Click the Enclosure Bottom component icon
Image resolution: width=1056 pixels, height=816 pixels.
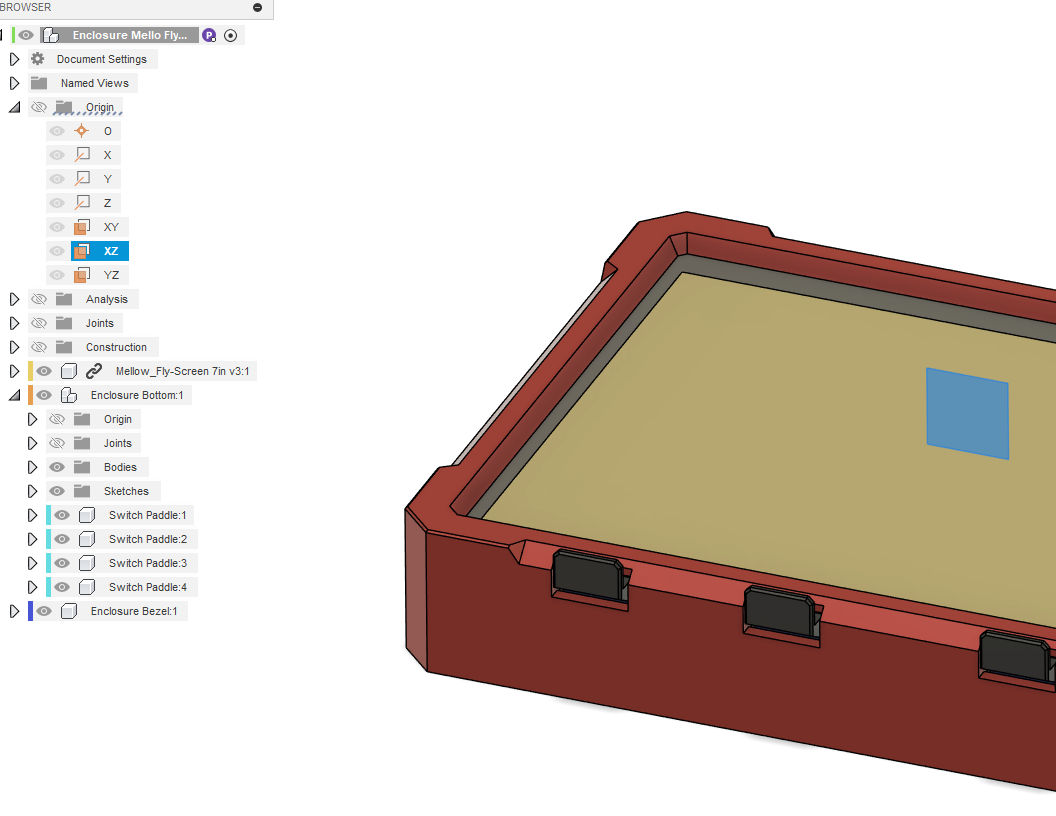pyautogui.click(x=69, y=395)
